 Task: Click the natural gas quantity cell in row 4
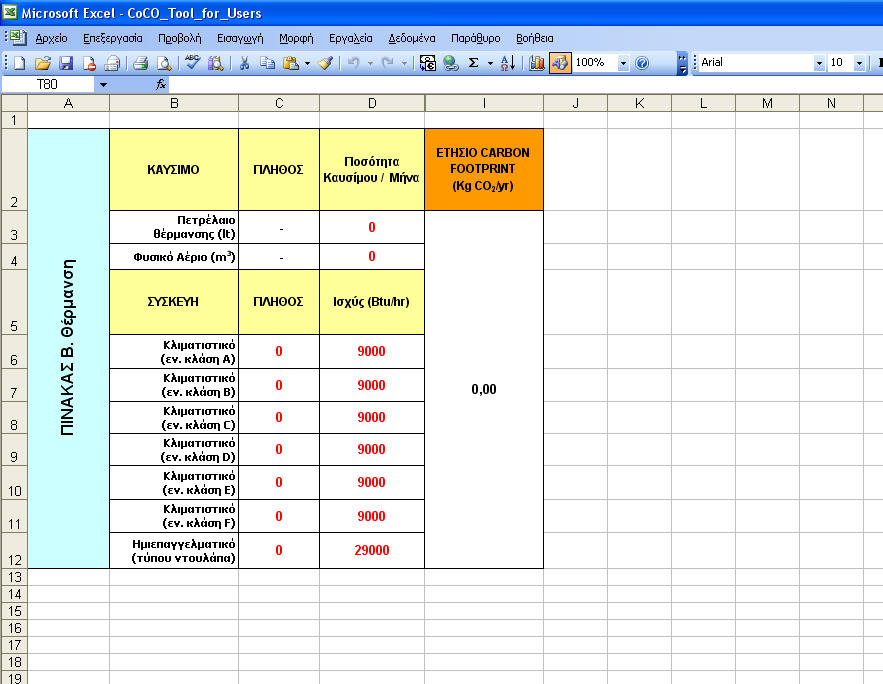point(372,256)
